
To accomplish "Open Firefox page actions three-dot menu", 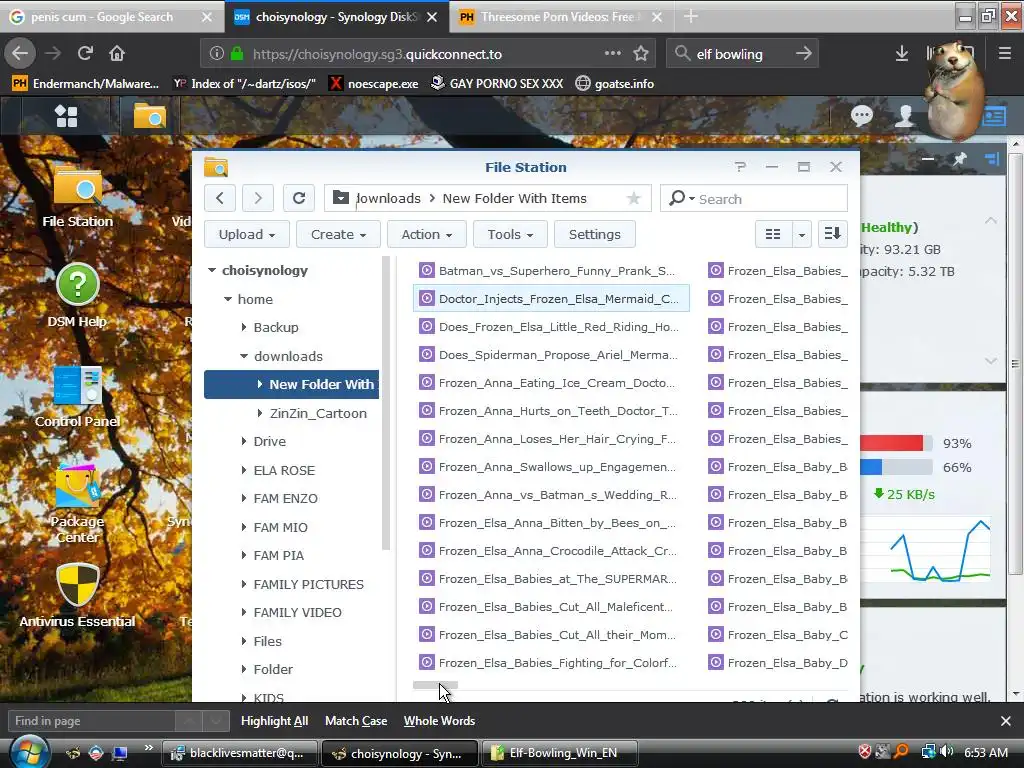I will click(613, 54).
